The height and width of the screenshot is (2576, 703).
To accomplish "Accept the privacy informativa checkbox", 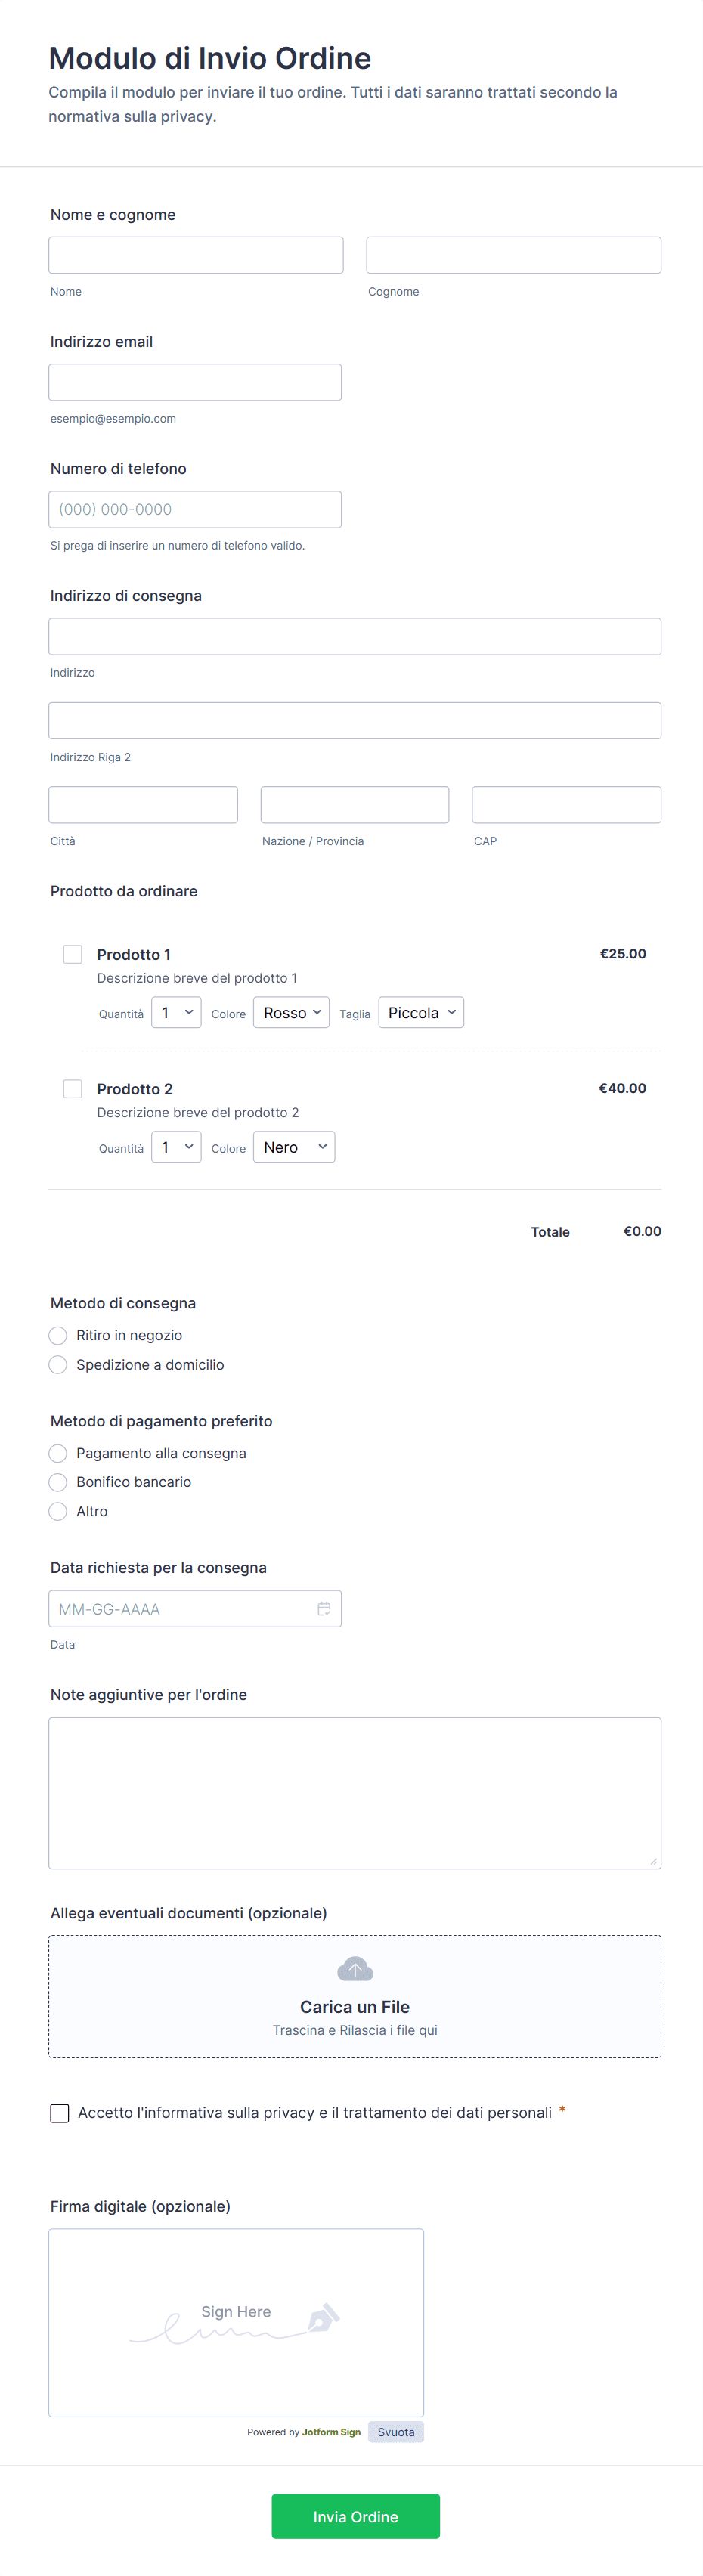I will point(60,2113).
